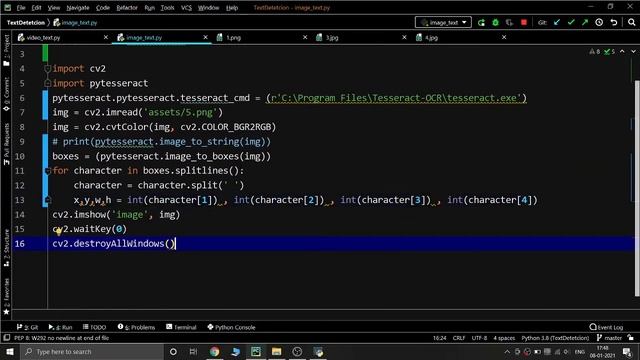Viewport: 640px width, 360px height.
Task: Open the Python Console tool window
Action: [x=231, y=327]
